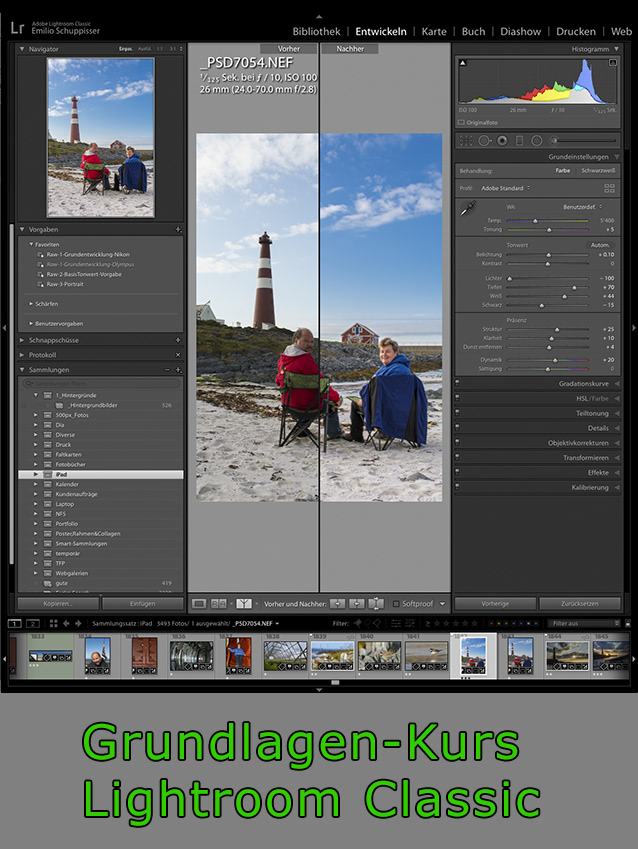
Task: Toggle Originalfoto checkbox under histogram
Action: [x=461, y=122]
